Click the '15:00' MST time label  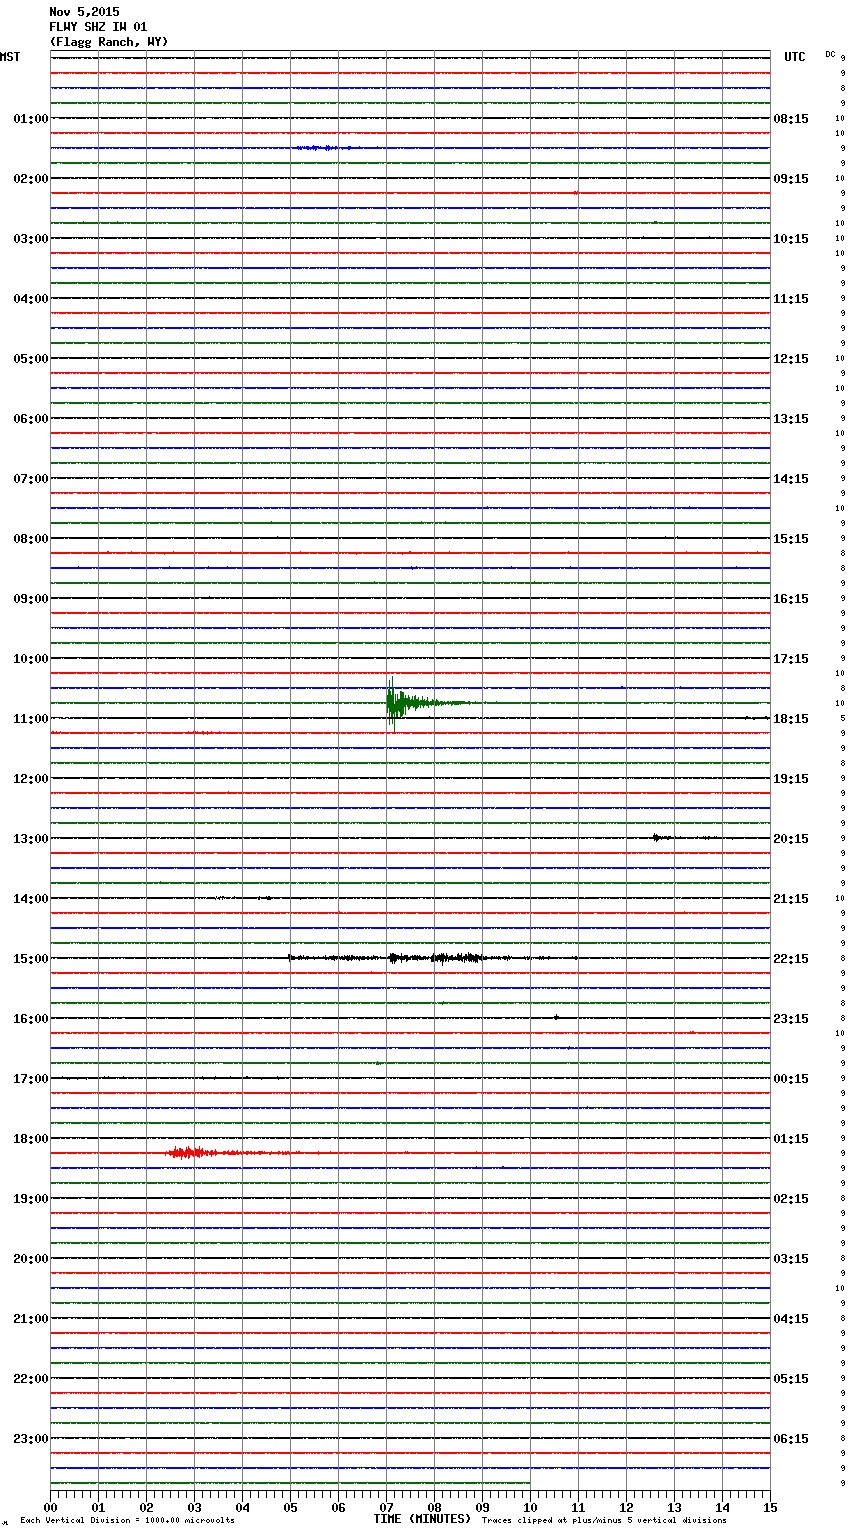[x=30, y=959]
